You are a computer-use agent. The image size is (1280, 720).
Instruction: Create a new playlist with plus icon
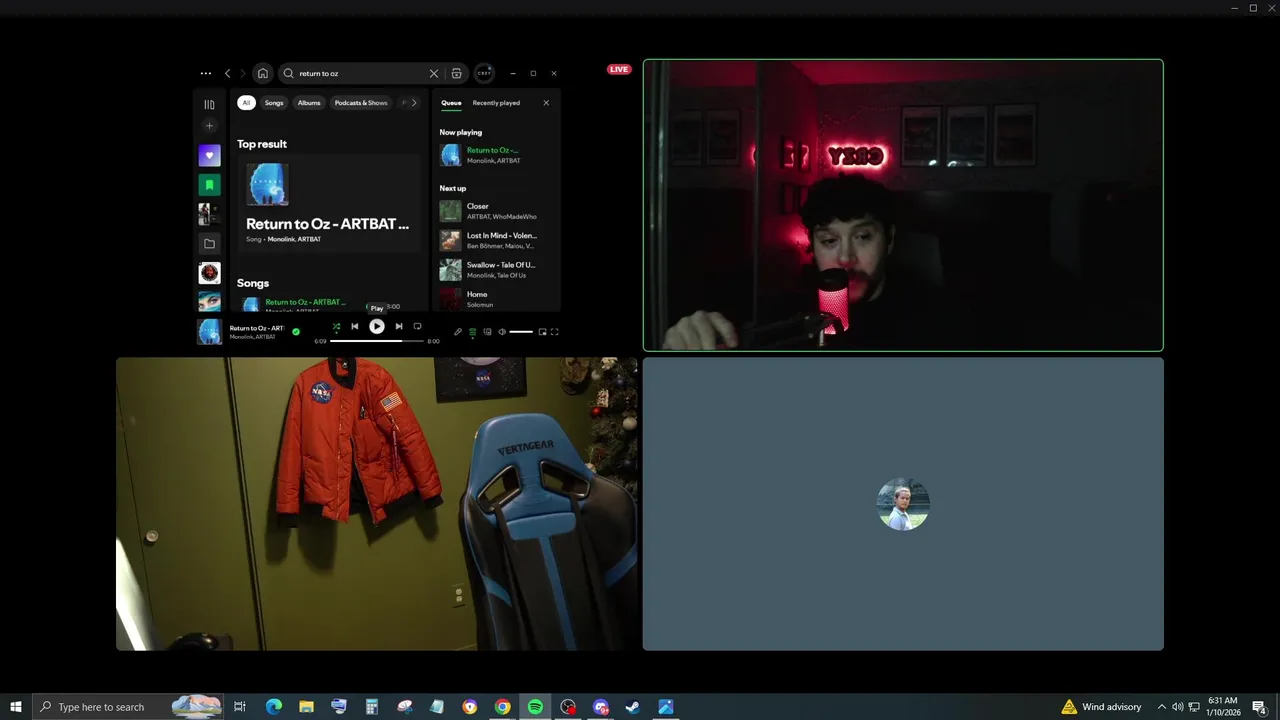[x=209, y=126]
